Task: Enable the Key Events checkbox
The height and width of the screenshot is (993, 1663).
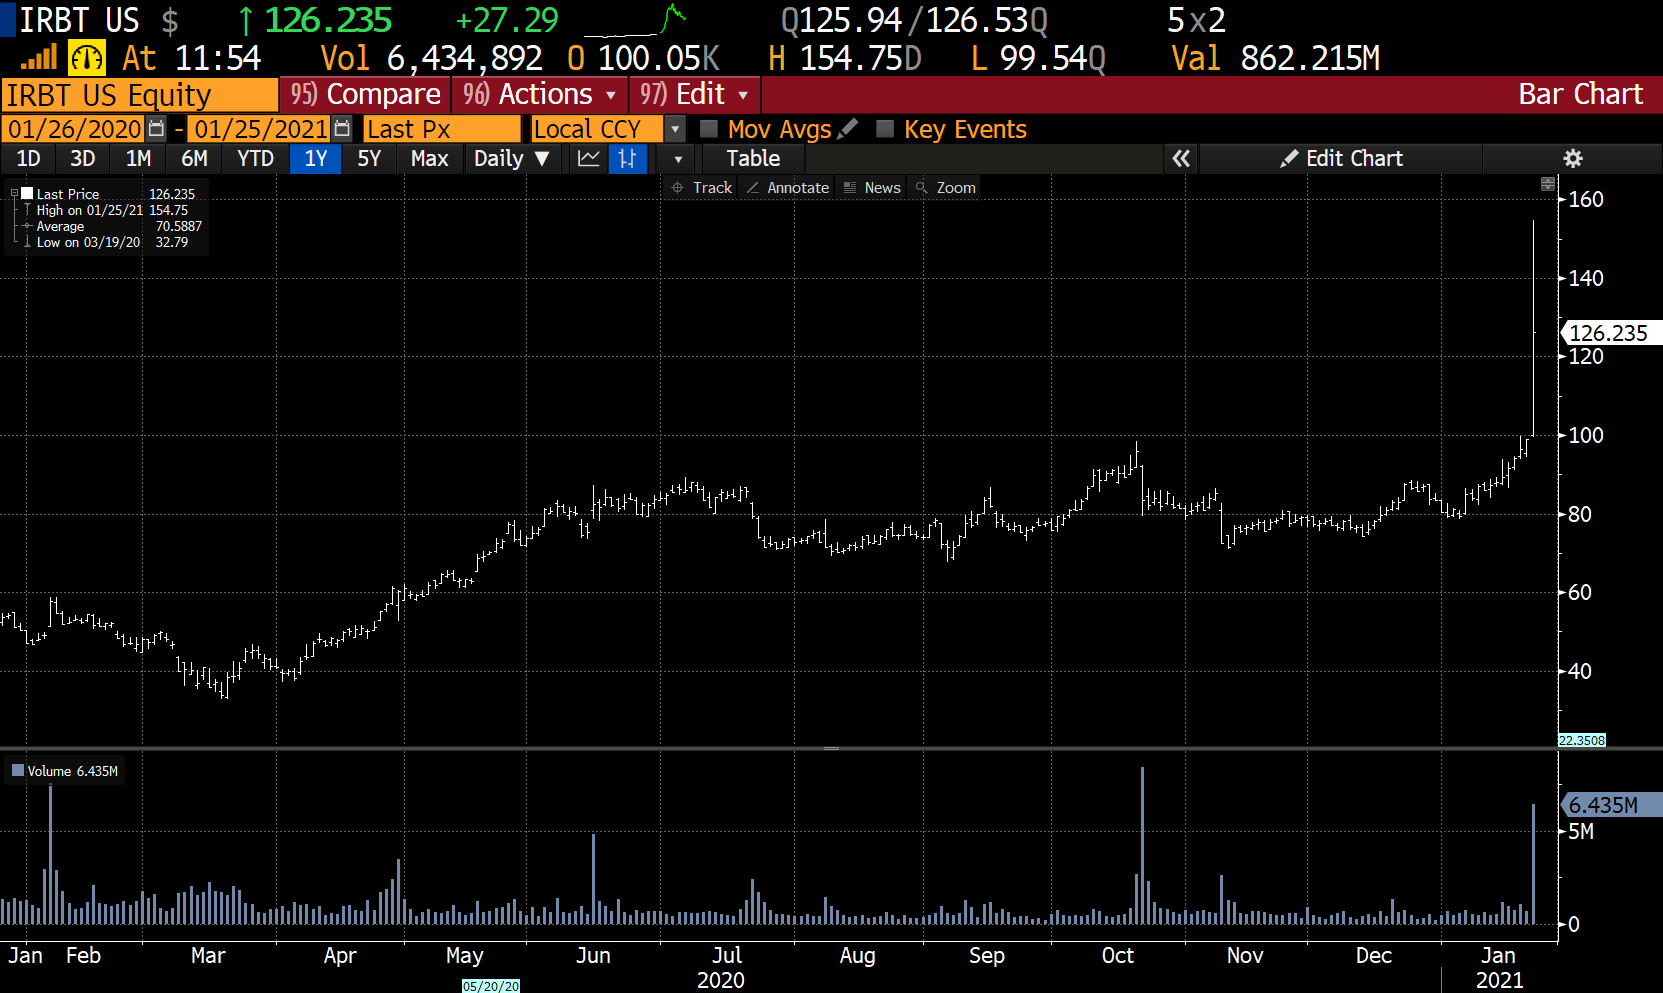Action: pos(884,128)
